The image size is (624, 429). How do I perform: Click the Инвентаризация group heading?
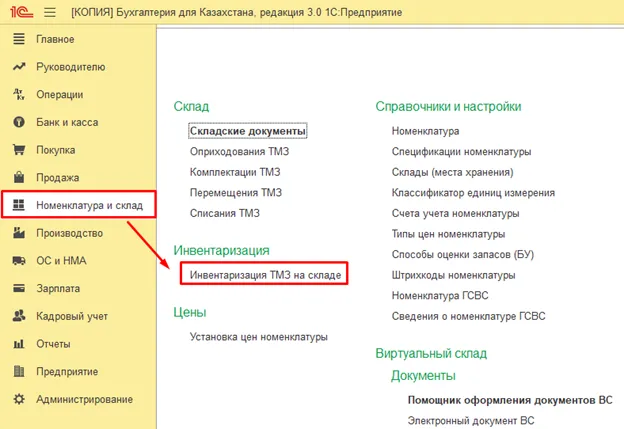[x=222, y=251]
